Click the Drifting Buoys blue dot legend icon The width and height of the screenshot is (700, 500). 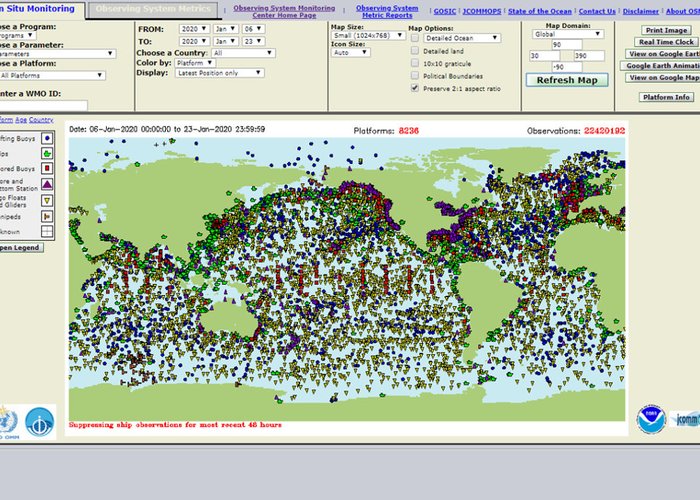(46, 138)
